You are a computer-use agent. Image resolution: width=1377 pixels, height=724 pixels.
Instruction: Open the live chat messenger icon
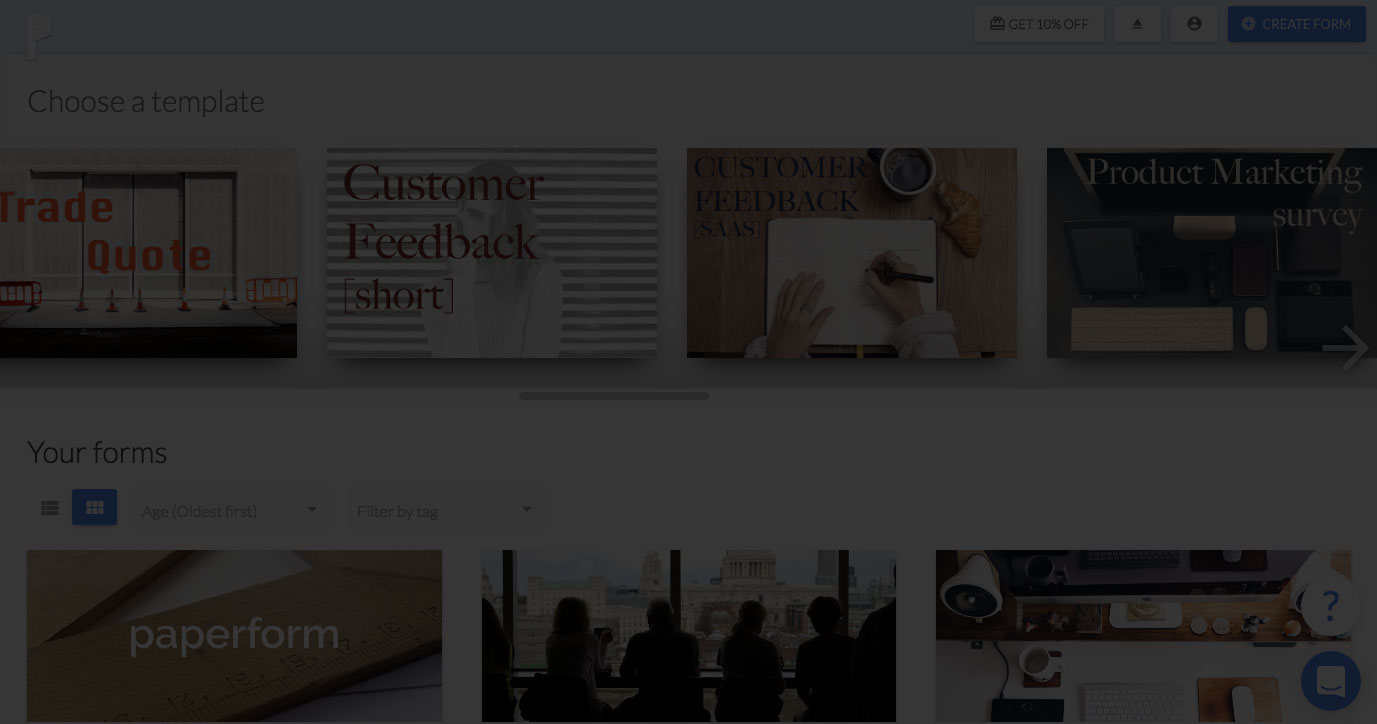[x=1330, y=681]
